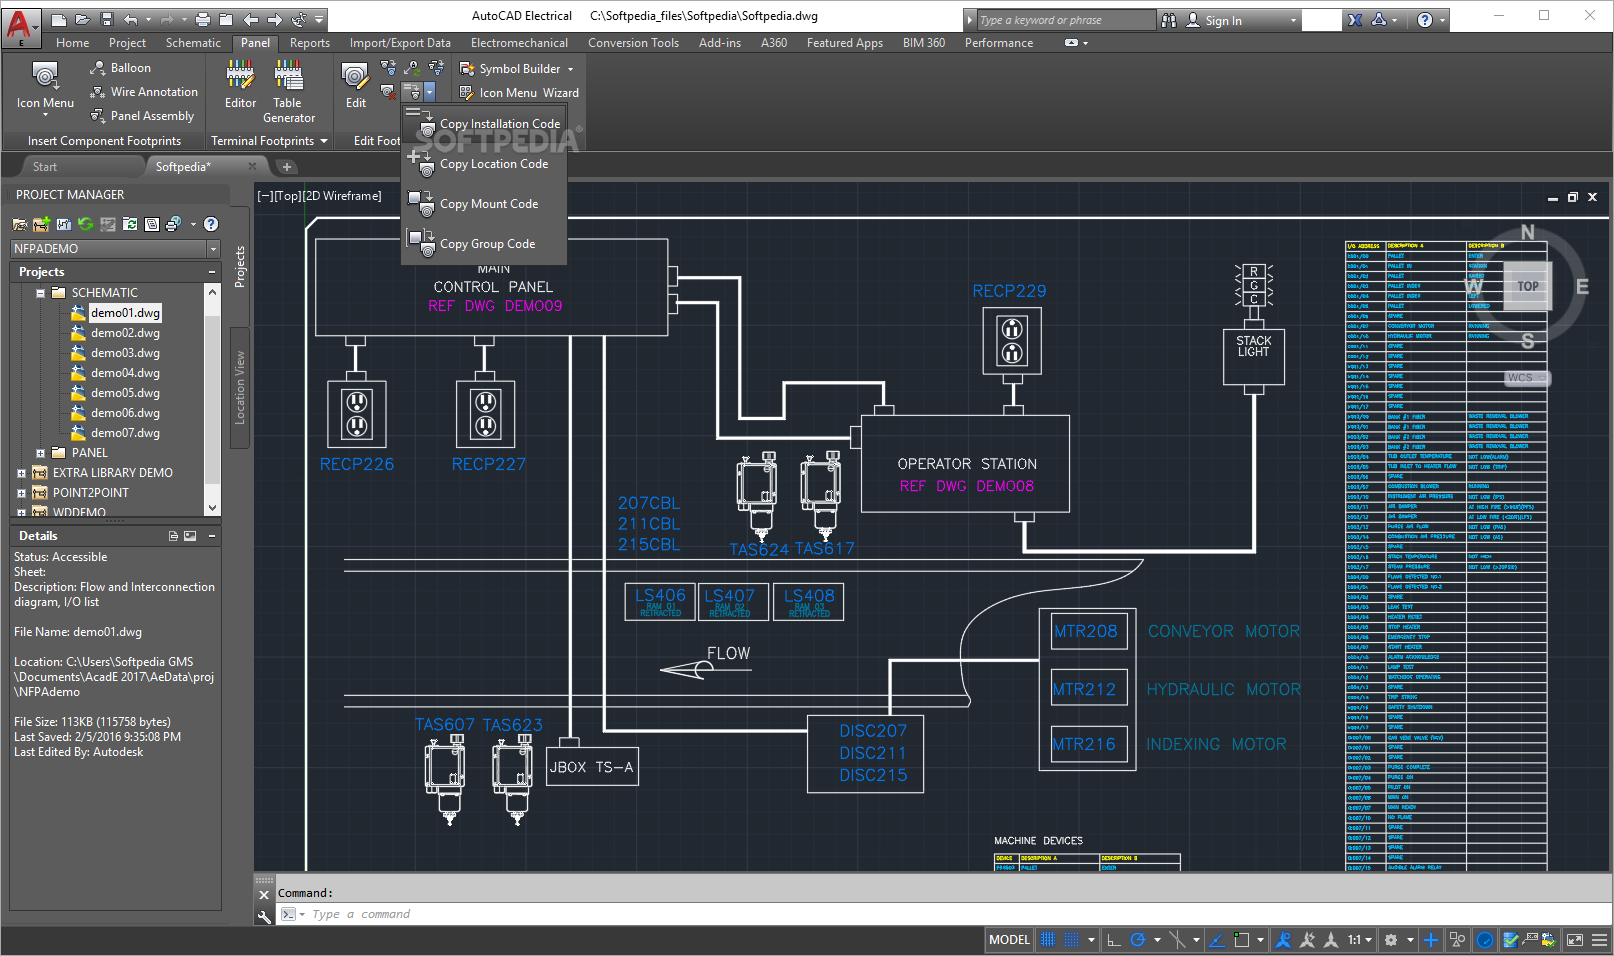Toggle Object Snap in status bar
Screen dimensions: 1614x956
pos(1241,940)
